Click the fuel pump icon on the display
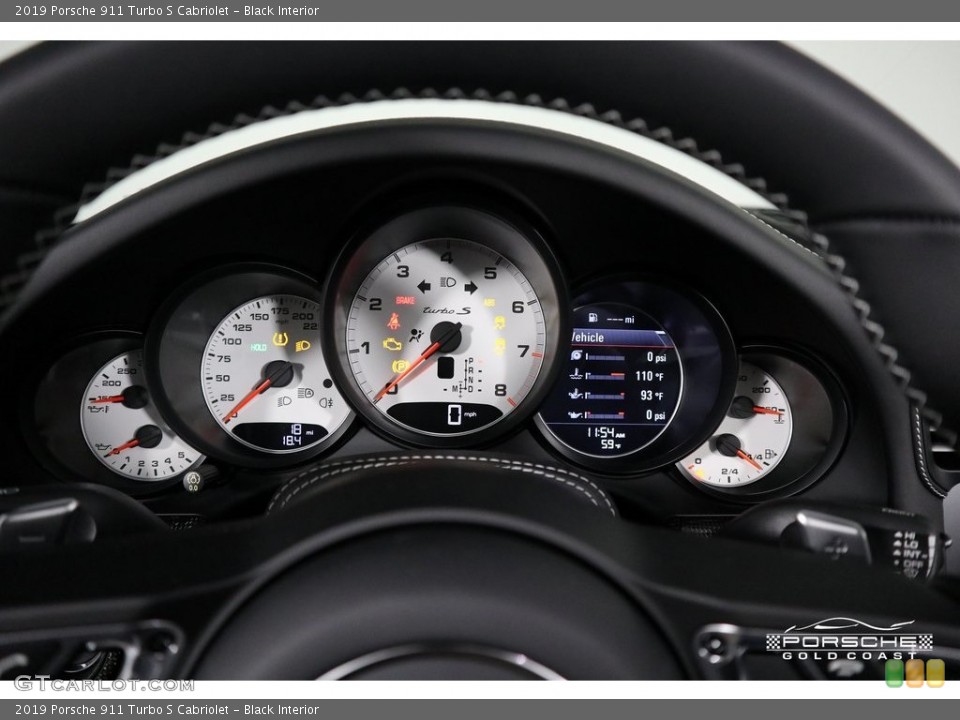 point(593,317)
